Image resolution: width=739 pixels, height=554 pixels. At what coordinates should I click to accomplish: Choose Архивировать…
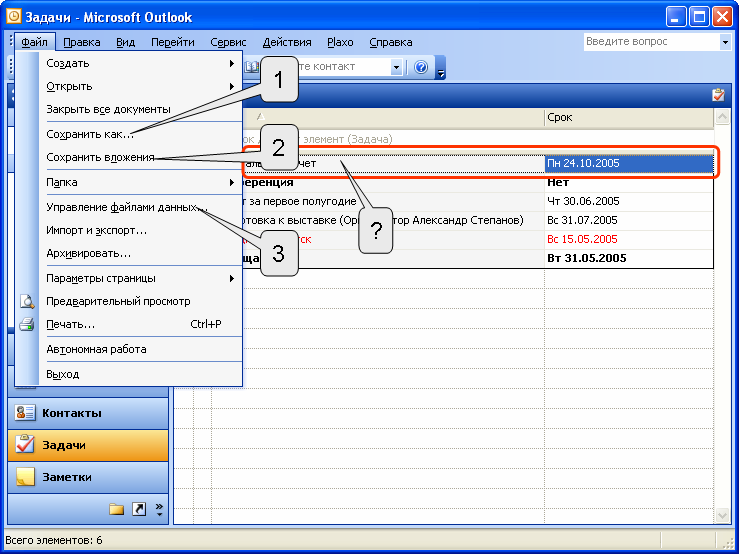click(x=140, y=254)
